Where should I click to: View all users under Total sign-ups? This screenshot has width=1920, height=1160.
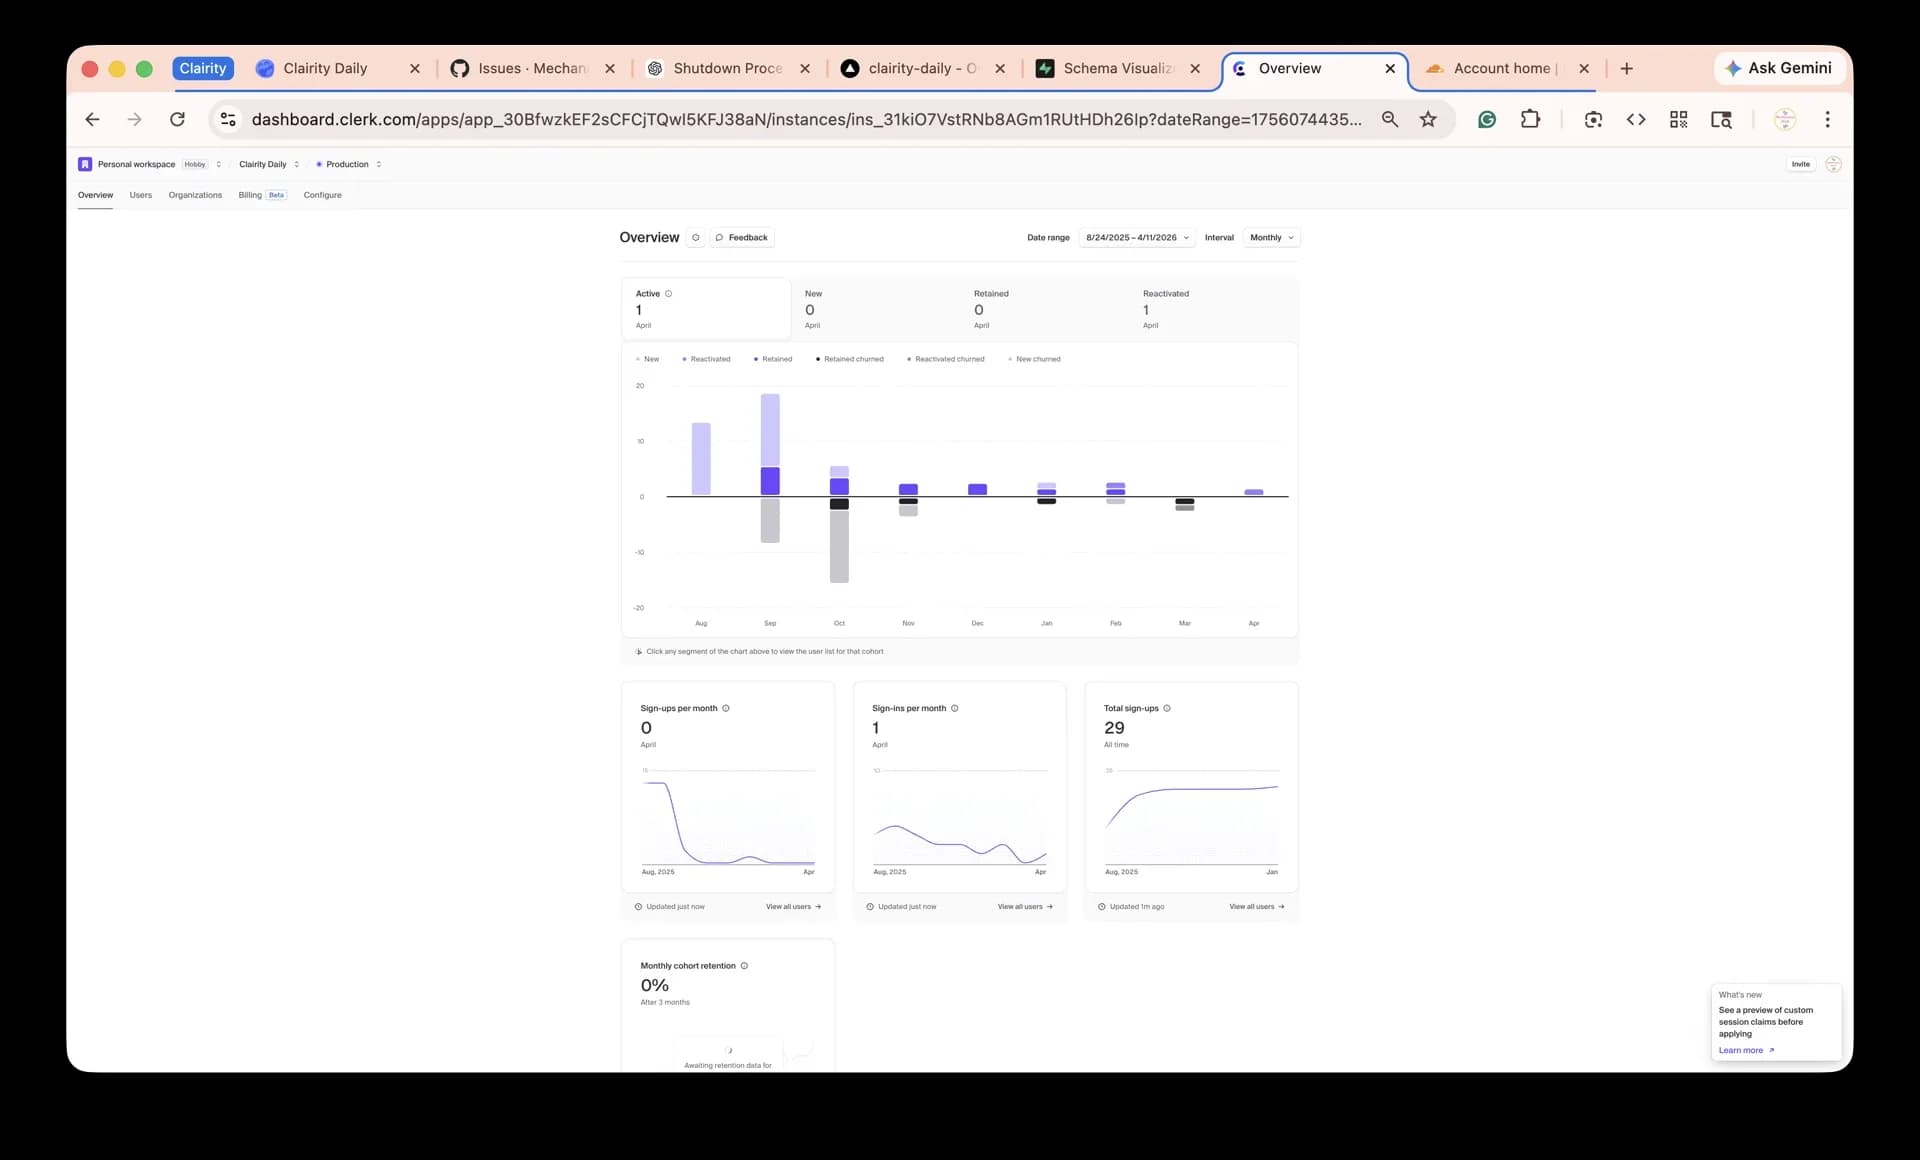(x=1257, y=907)
